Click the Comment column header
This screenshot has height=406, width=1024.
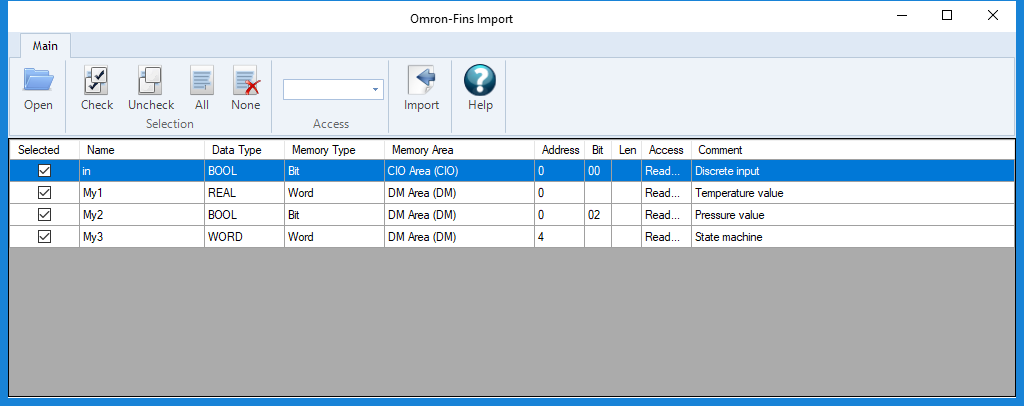click(x=853, y=149)
